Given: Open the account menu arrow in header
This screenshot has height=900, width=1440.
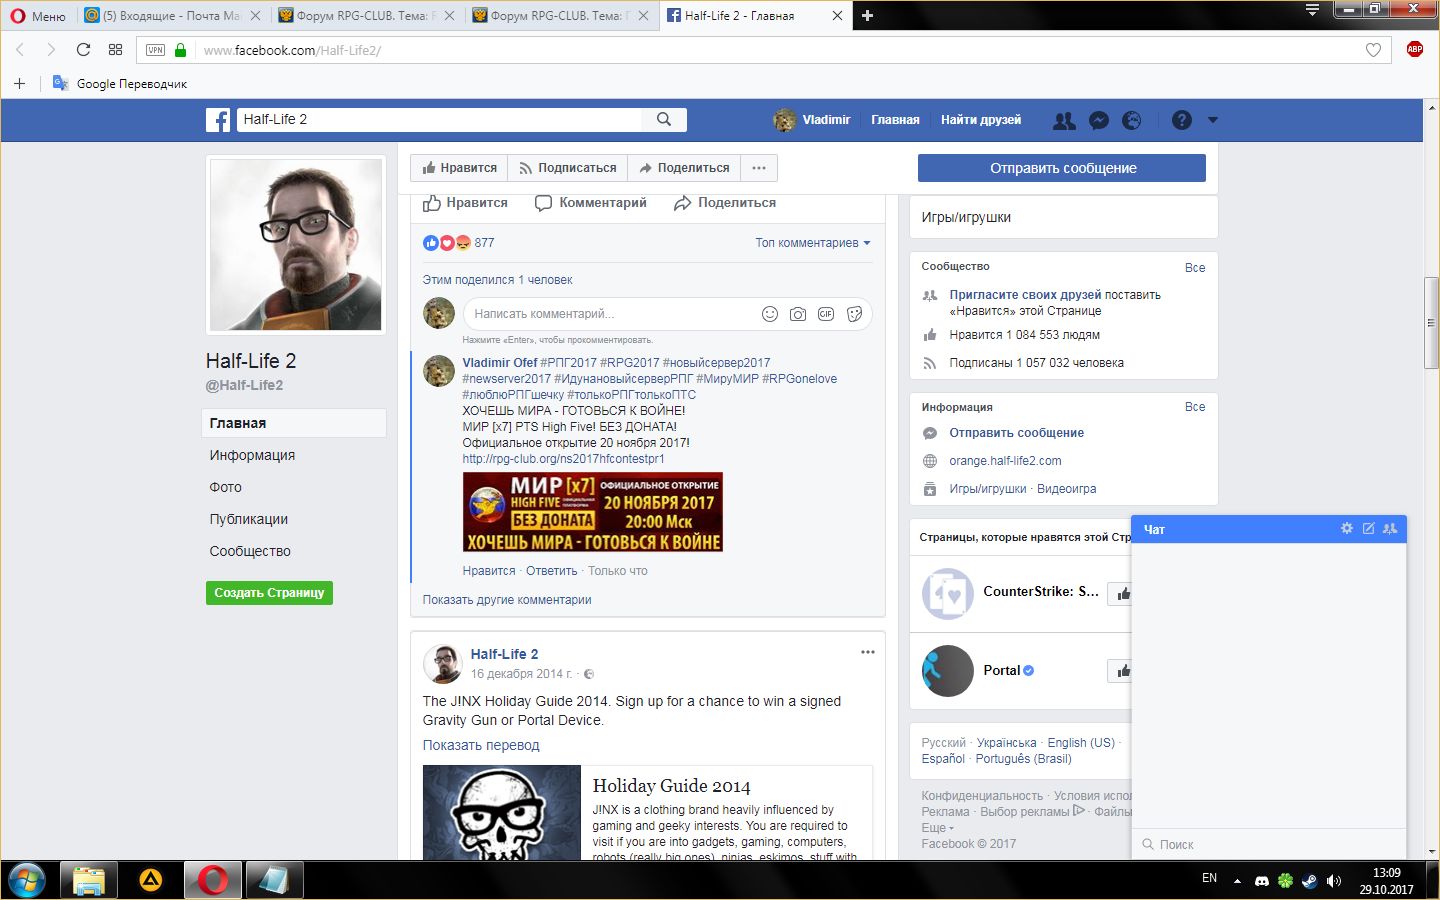Looking at the screenshot, I should pyautogui.click(x=1212, y=120).
